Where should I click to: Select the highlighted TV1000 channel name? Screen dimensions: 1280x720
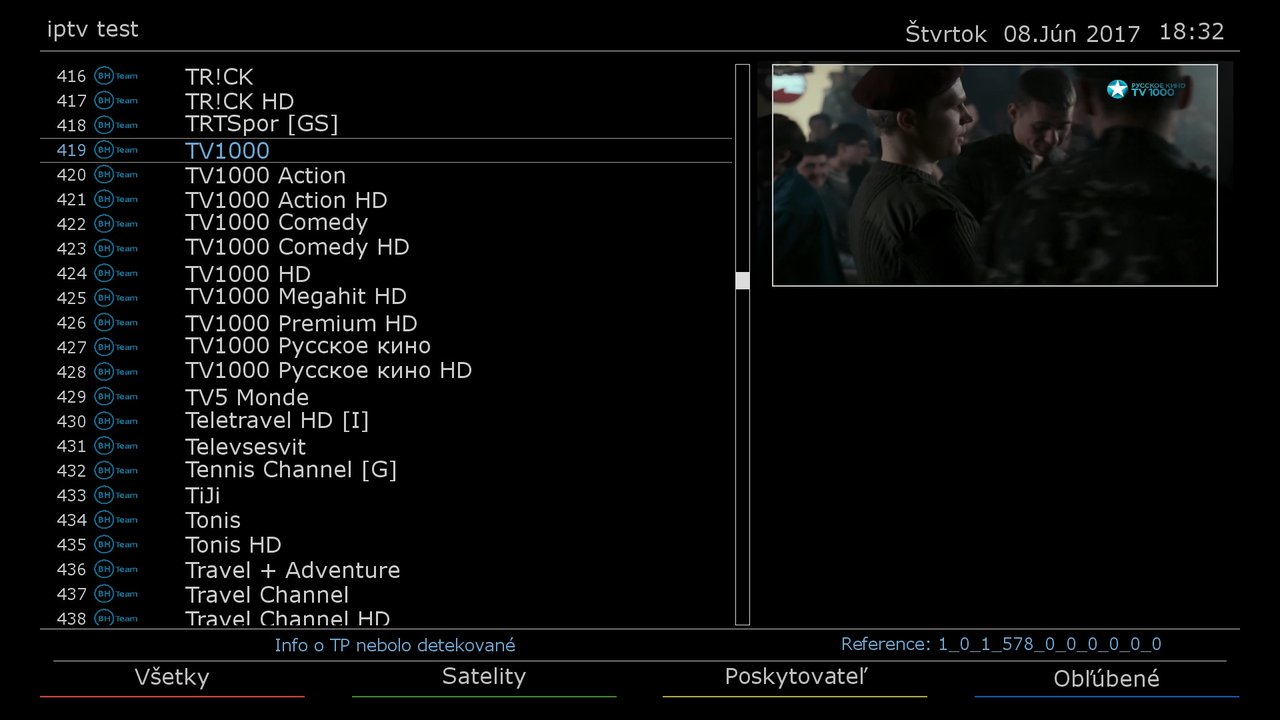227,151
